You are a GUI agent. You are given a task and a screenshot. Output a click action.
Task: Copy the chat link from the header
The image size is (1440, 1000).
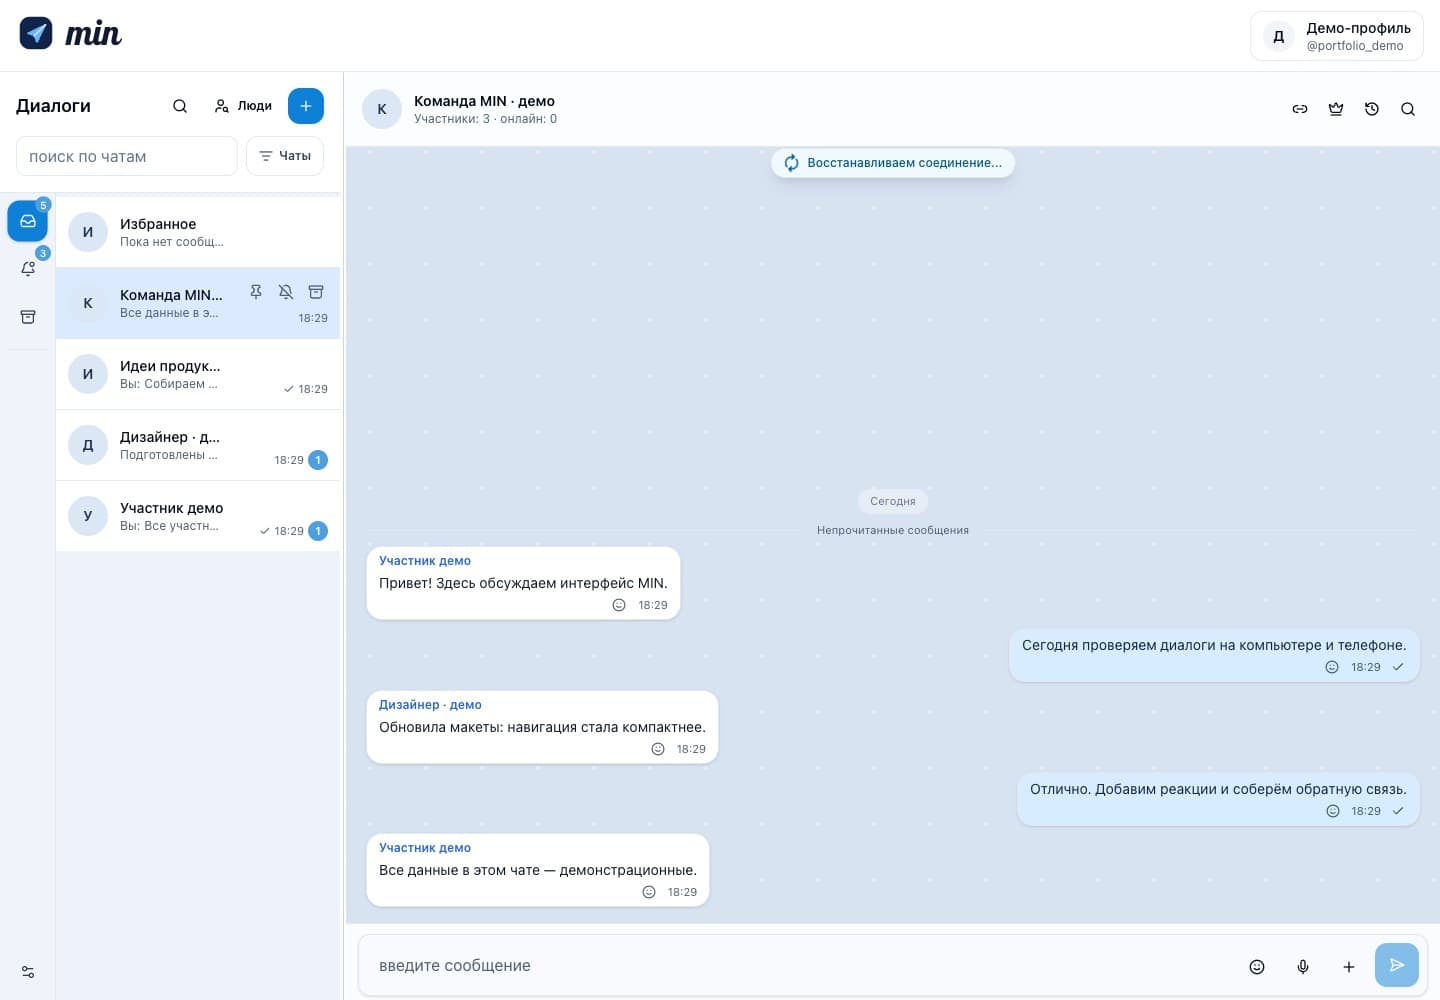coord(1300,109)
